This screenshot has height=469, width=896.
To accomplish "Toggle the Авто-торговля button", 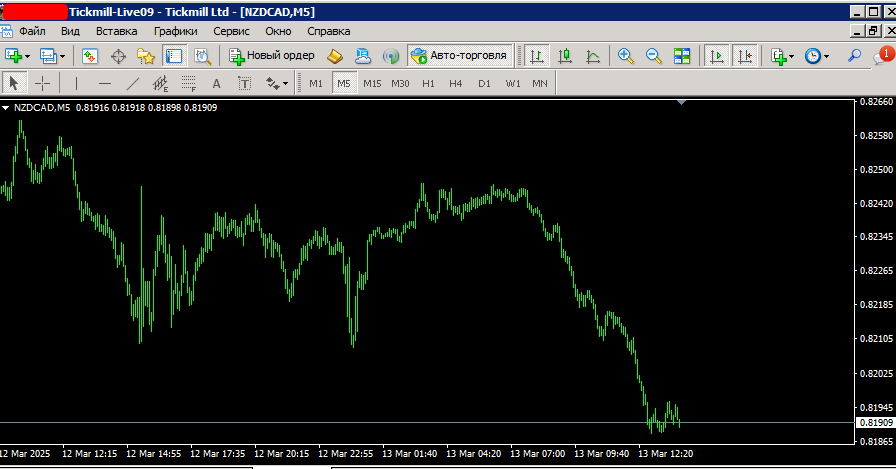I will coord(459,55).
